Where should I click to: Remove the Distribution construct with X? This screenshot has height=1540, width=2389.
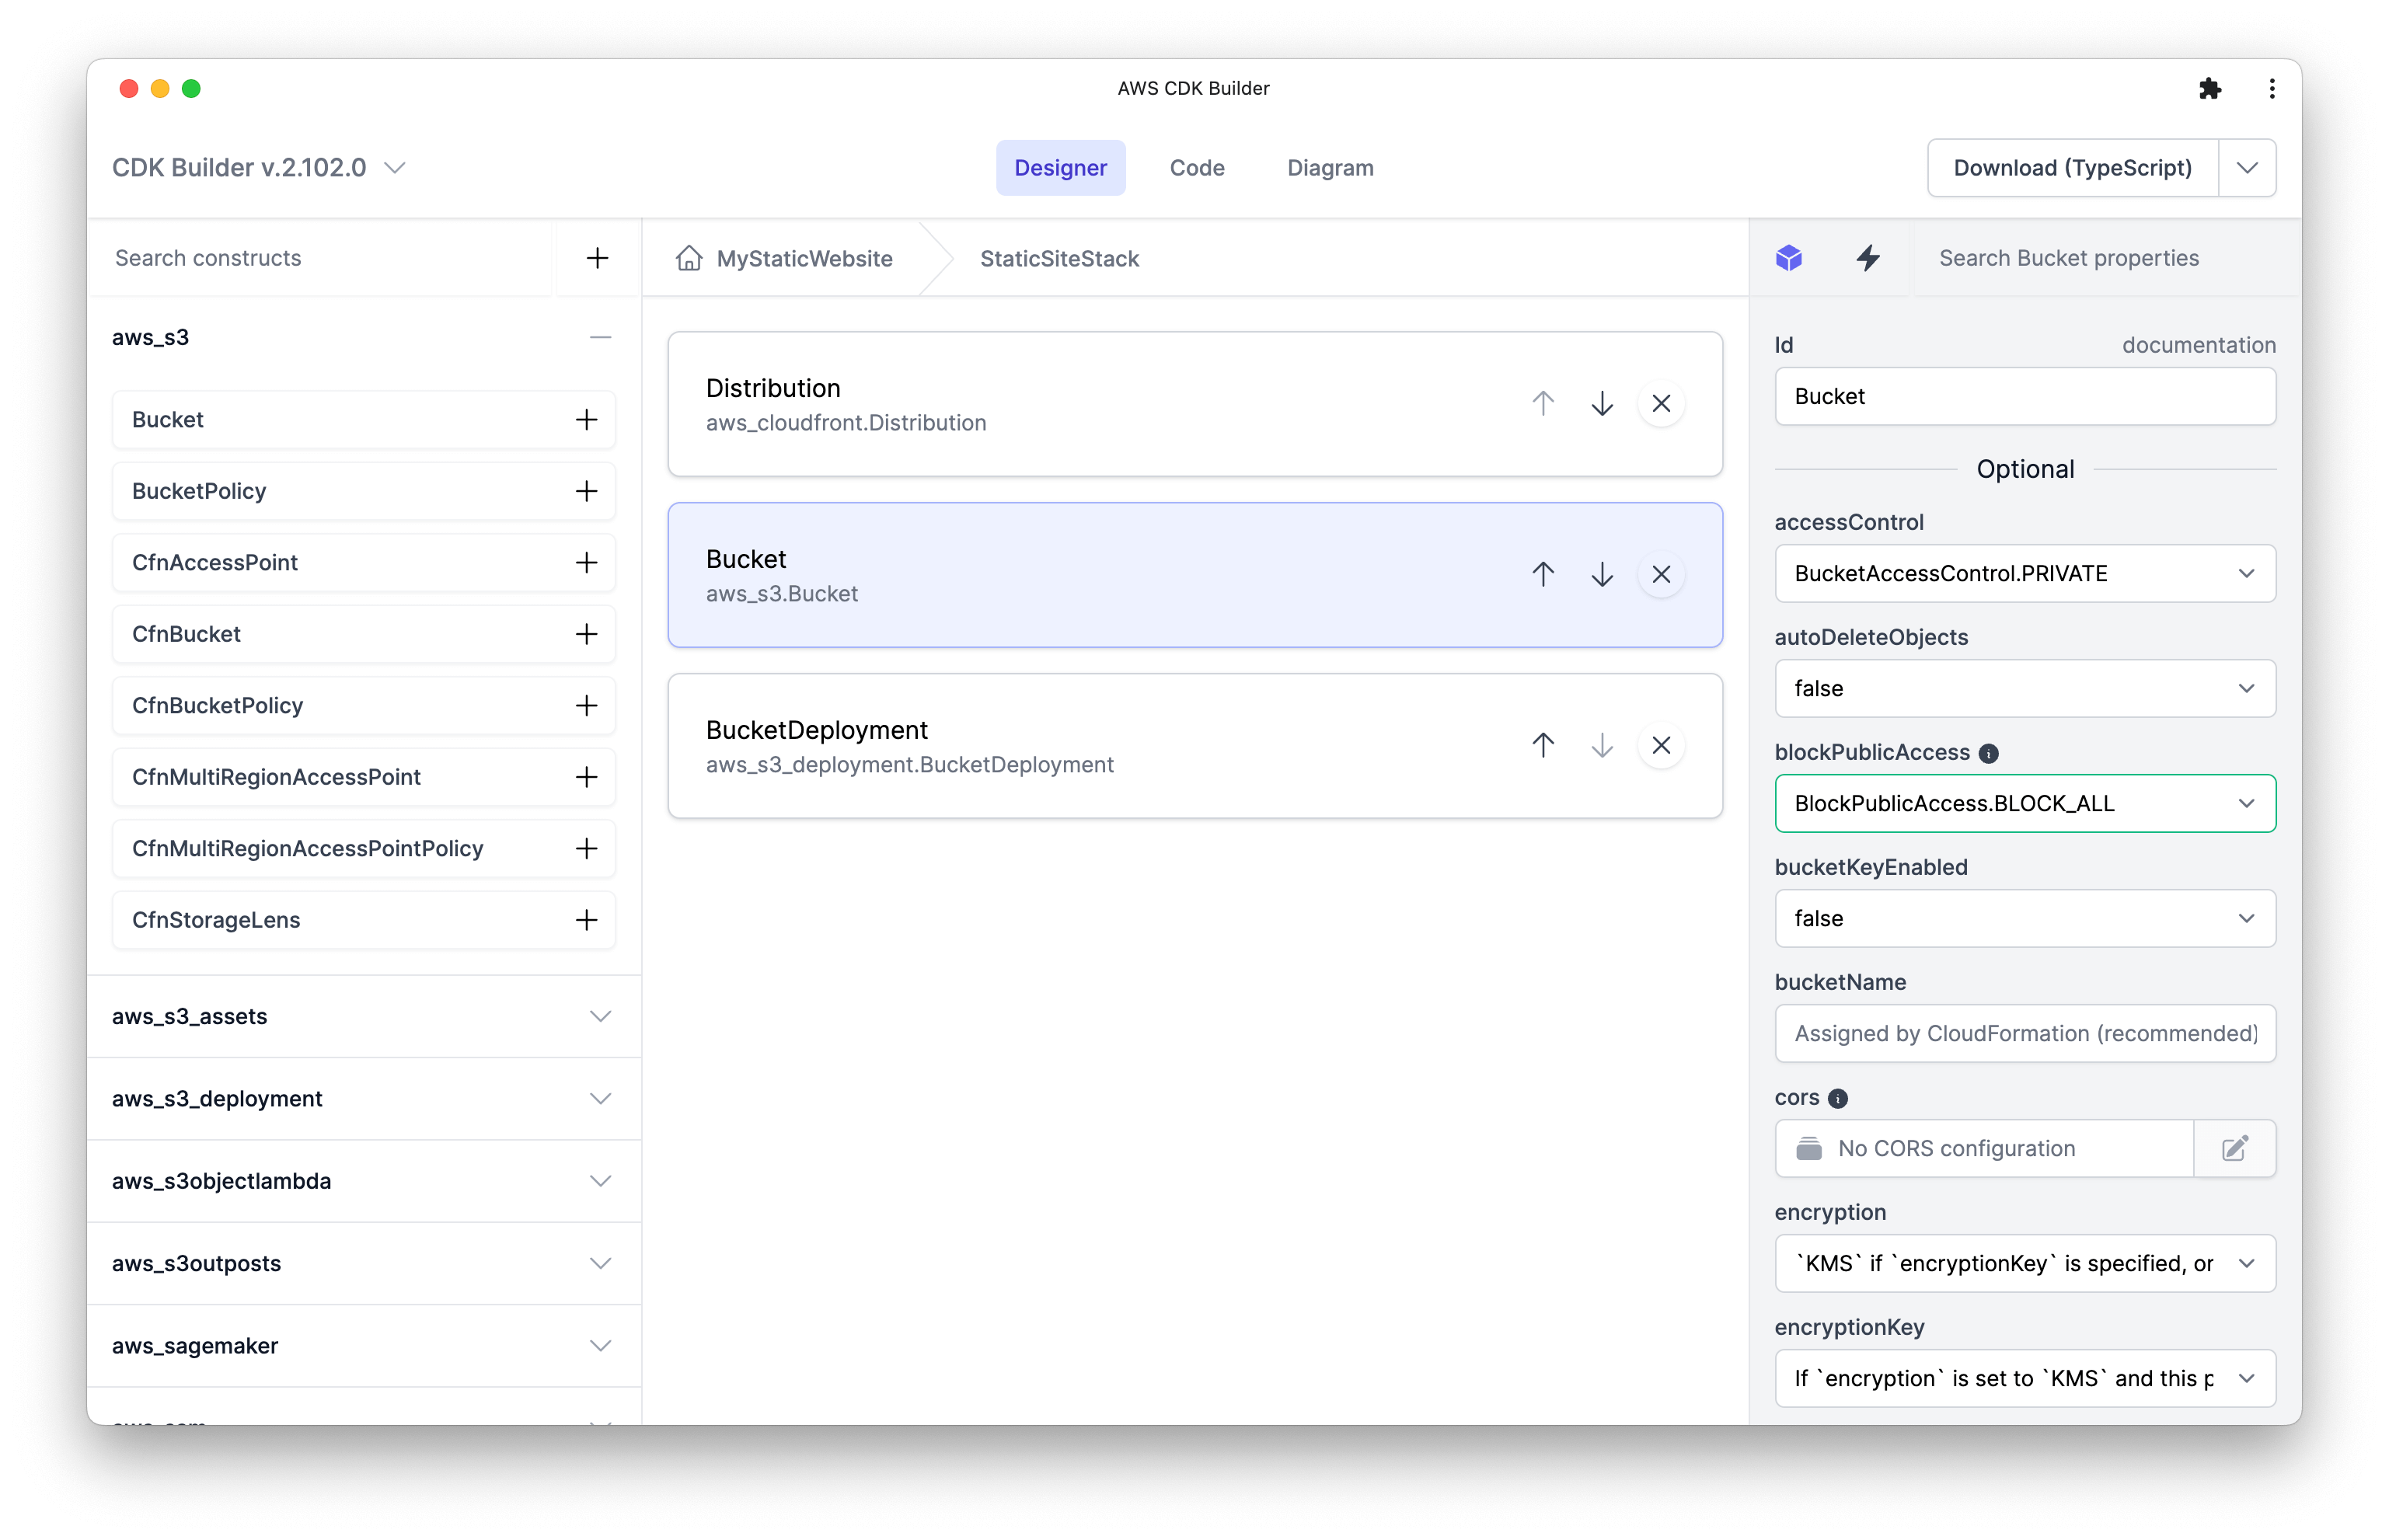pos(1660,404)
